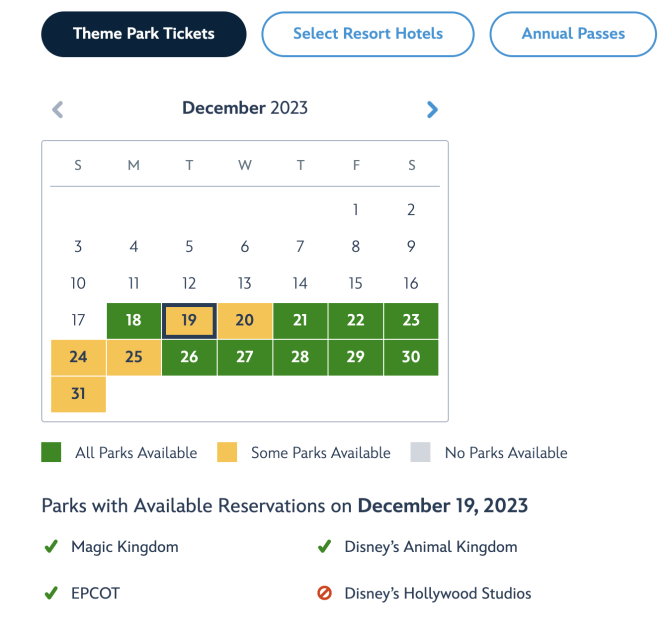
Task: Select December 20 on the calendar
Action: click(245, 321)
